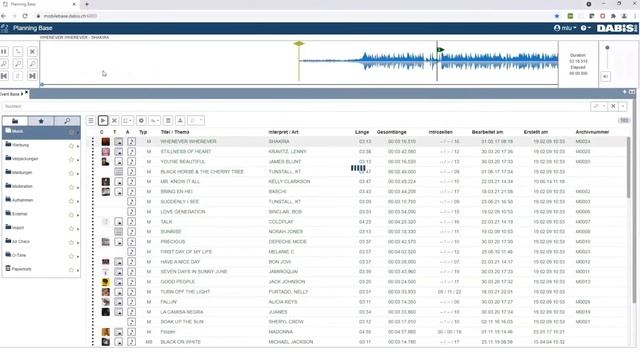Open the dropdown after the download icon
Viewport: 640px width, 360px height.
(196, 120)
